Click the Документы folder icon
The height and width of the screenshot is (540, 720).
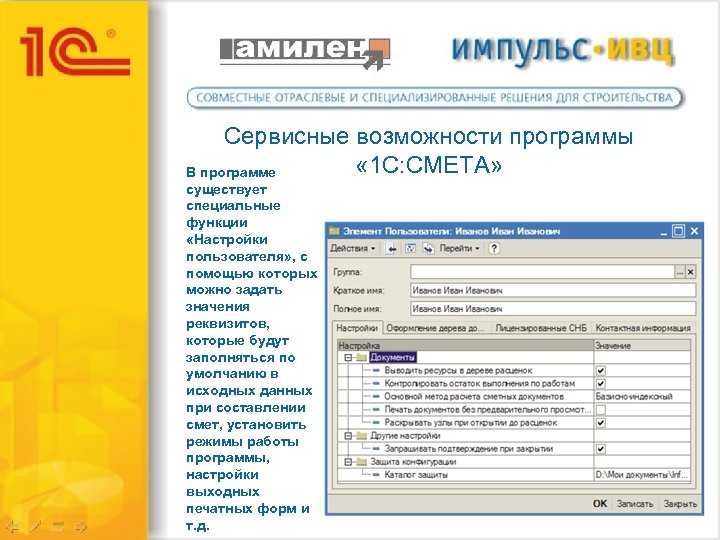pos(361,357)
